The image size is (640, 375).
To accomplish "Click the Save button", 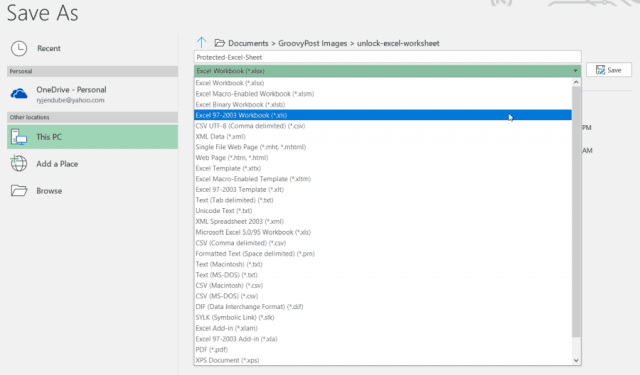I will (x=609, y=70).
